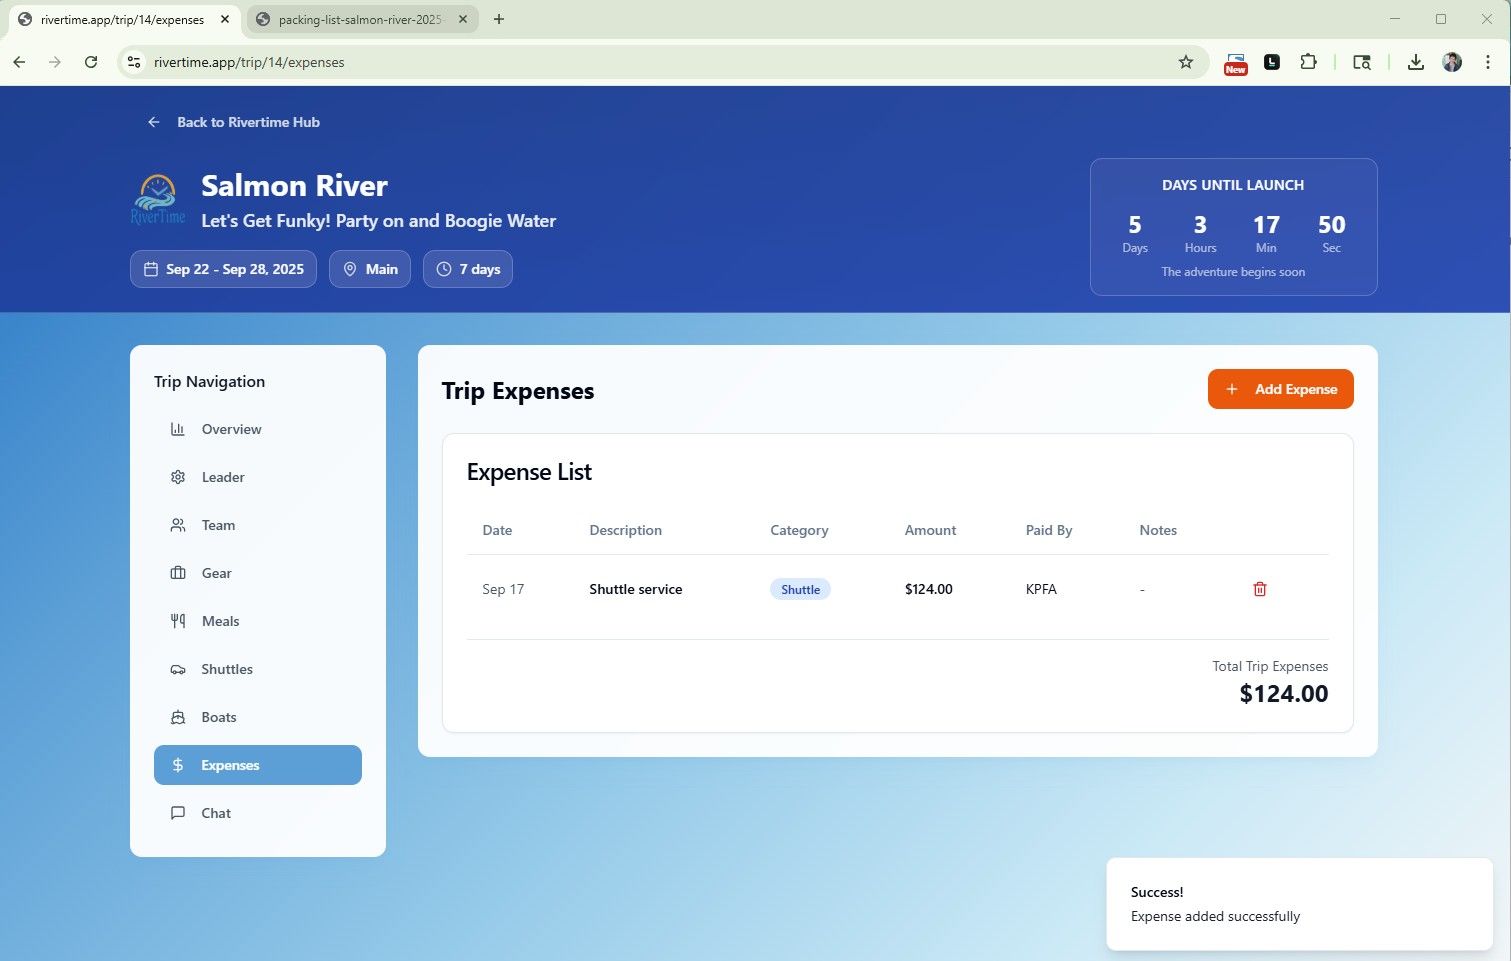Go to the Shuttles section
1511x961 pixels.
click(x=226, y=669)
